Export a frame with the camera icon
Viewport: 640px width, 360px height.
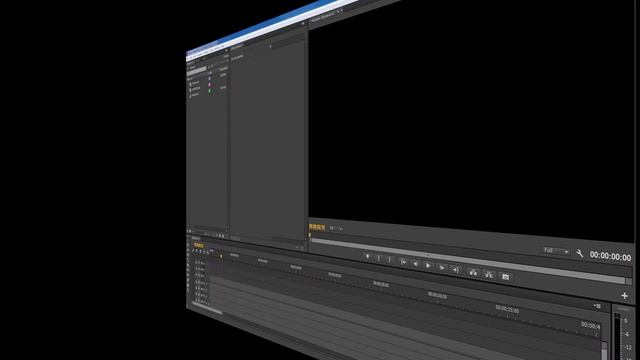505,277
